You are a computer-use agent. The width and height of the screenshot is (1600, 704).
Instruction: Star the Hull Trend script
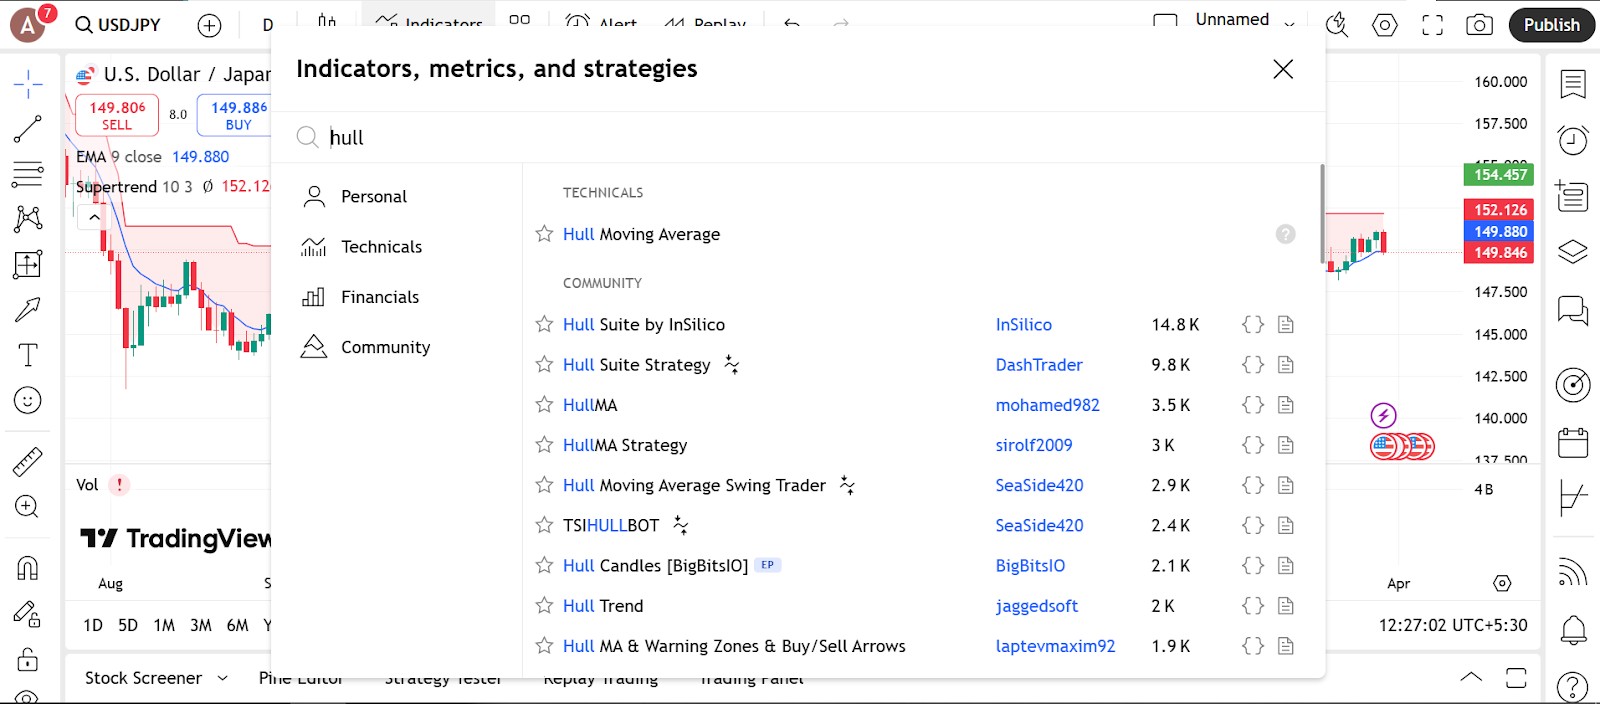(544, 606)
